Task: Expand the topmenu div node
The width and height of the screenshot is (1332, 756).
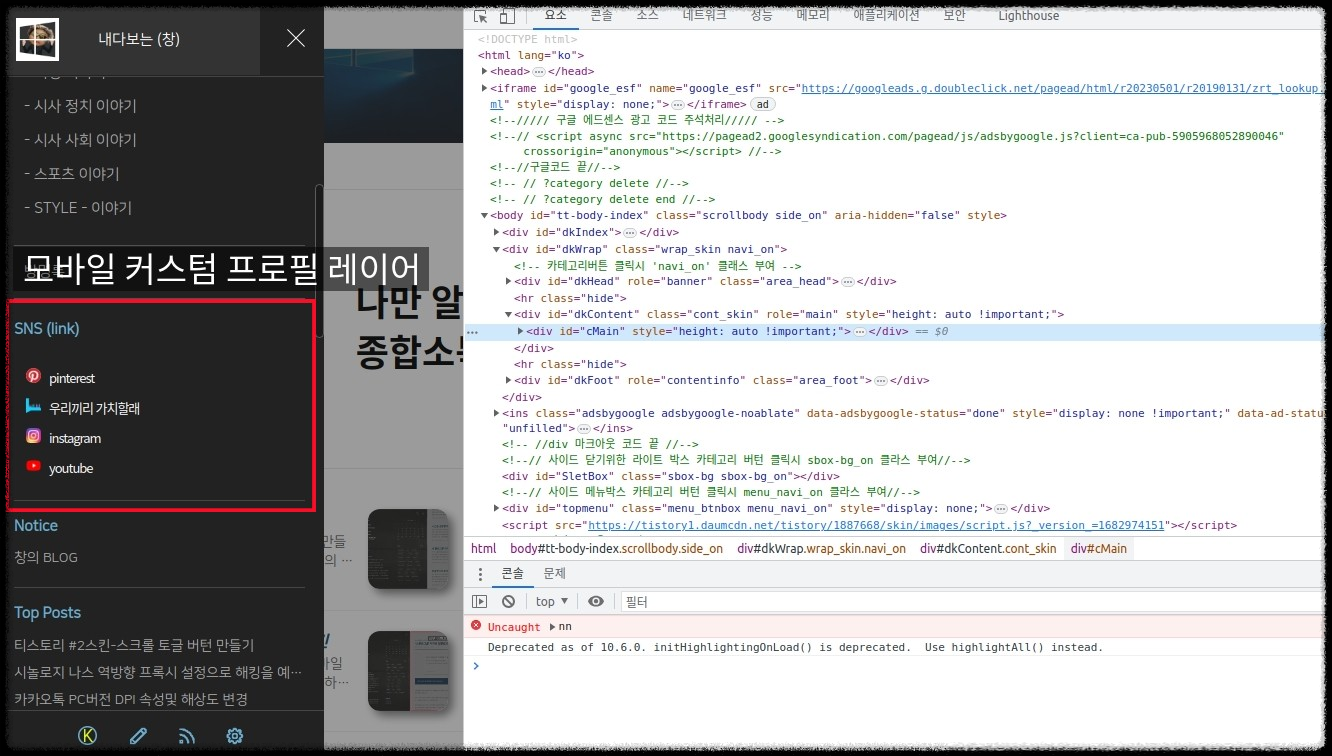Action: click(x=497, y=508)
